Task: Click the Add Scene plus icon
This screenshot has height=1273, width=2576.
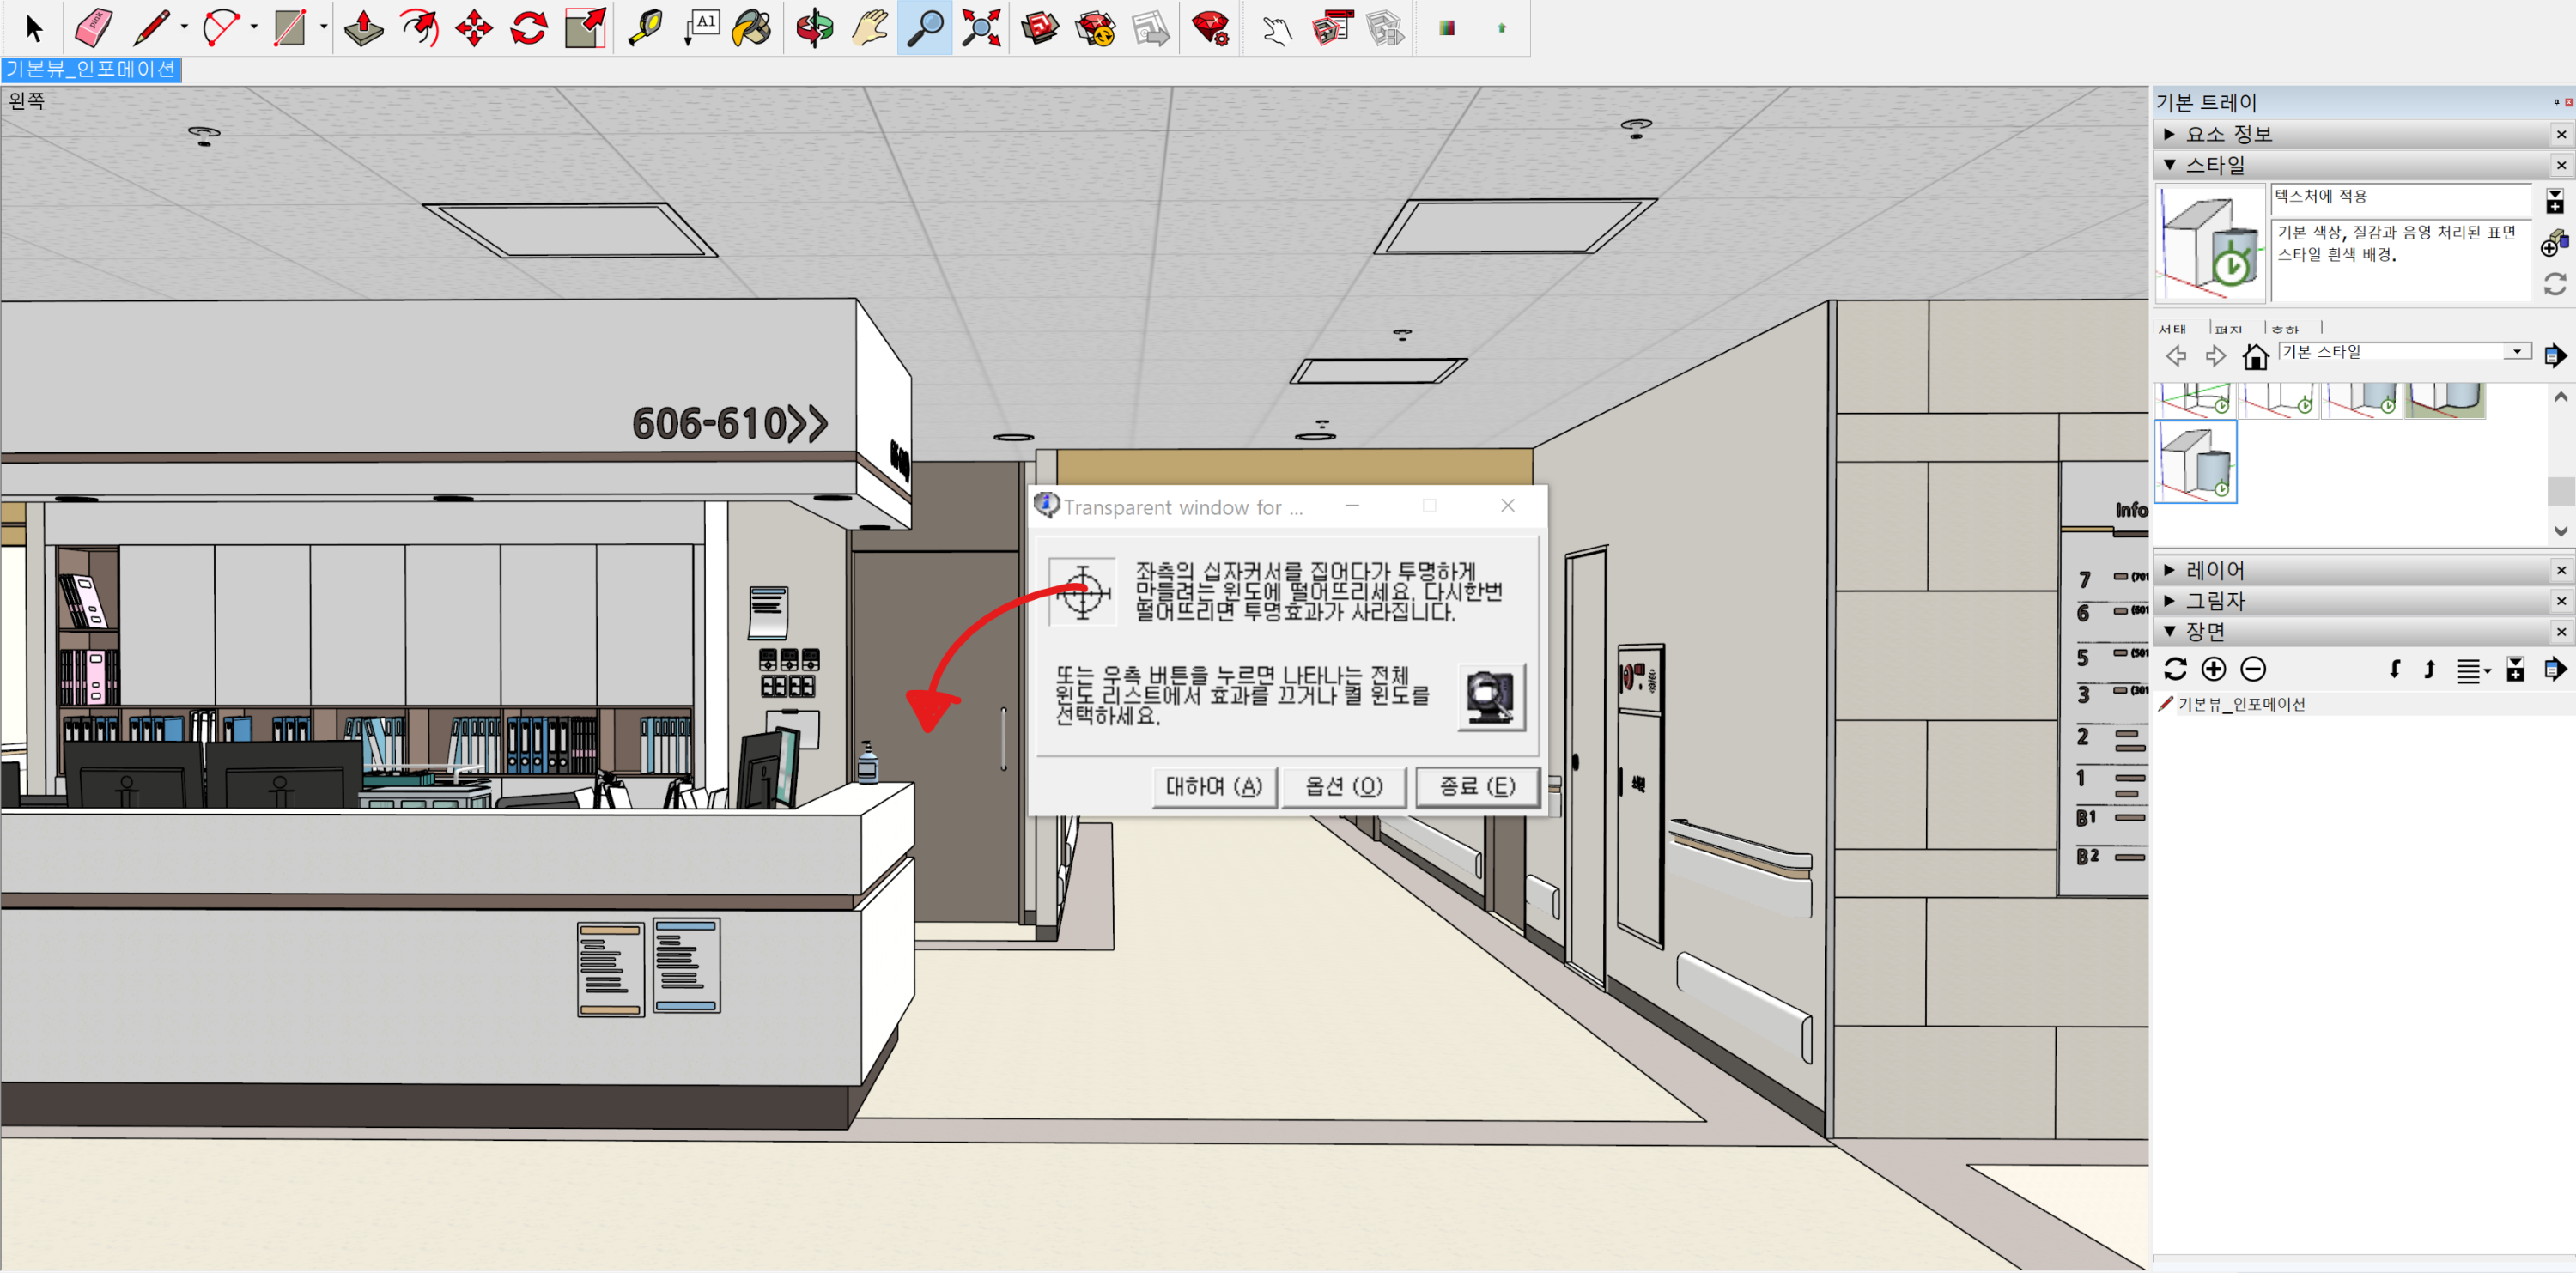Action: tap(2213, 669)
